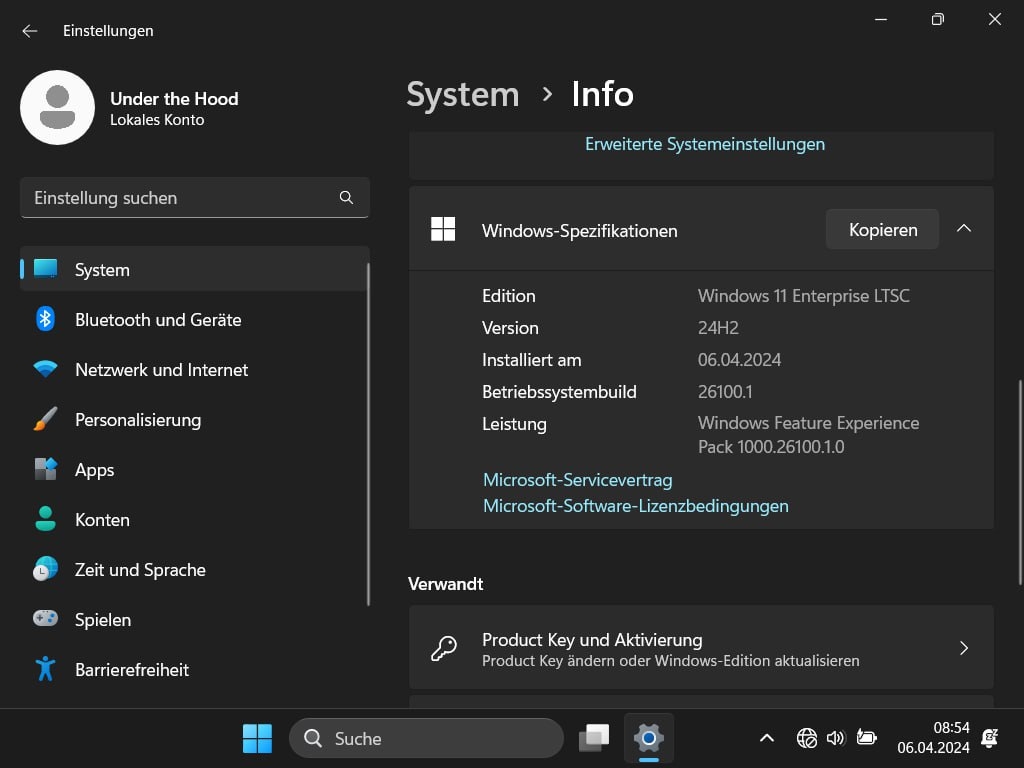Open Product Key und Aktivierung chevron arrow

pos(964,648)
